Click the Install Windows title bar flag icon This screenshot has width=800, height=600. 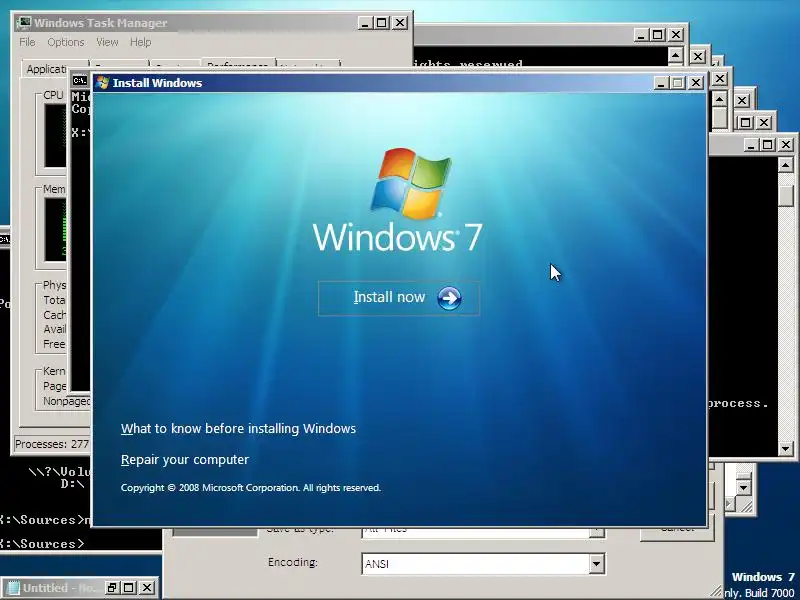103,83
